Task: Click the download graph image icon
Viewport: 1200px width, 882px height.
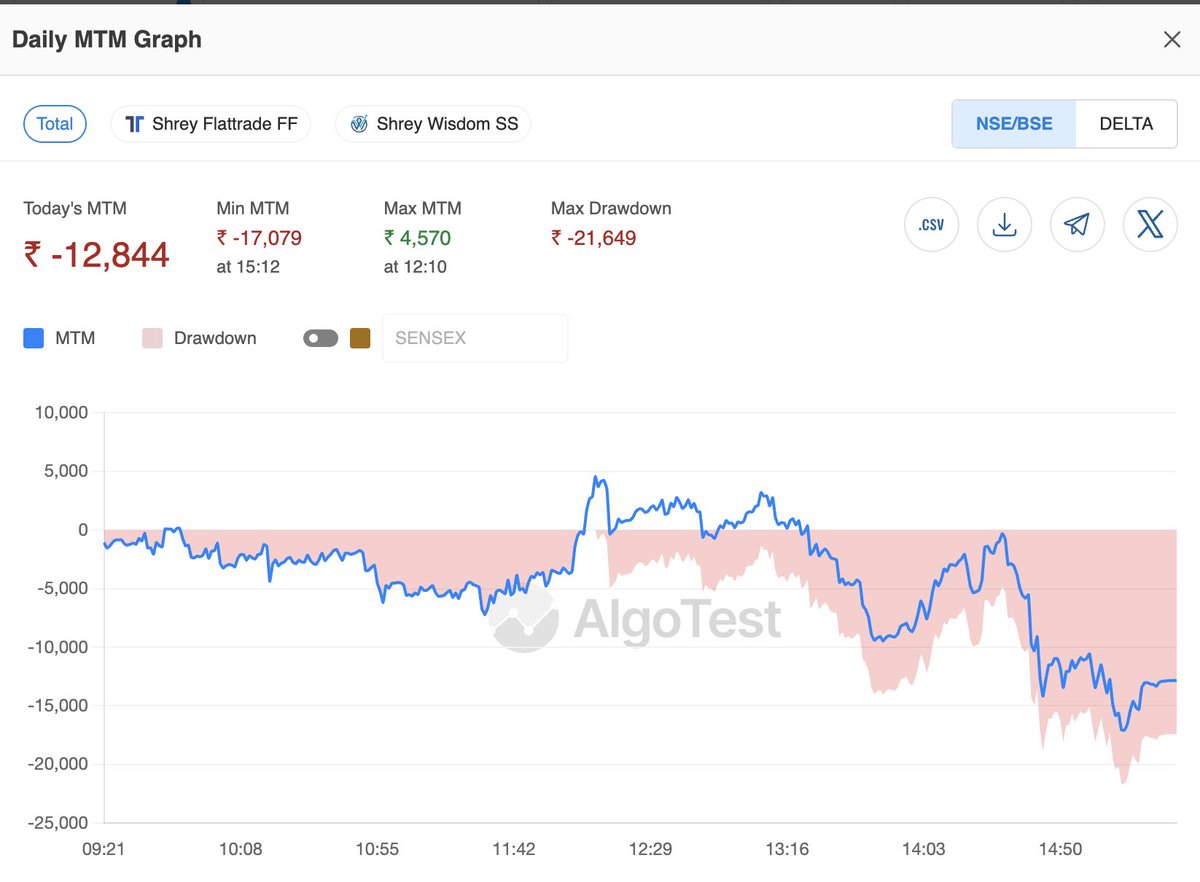Action: 1004,225
